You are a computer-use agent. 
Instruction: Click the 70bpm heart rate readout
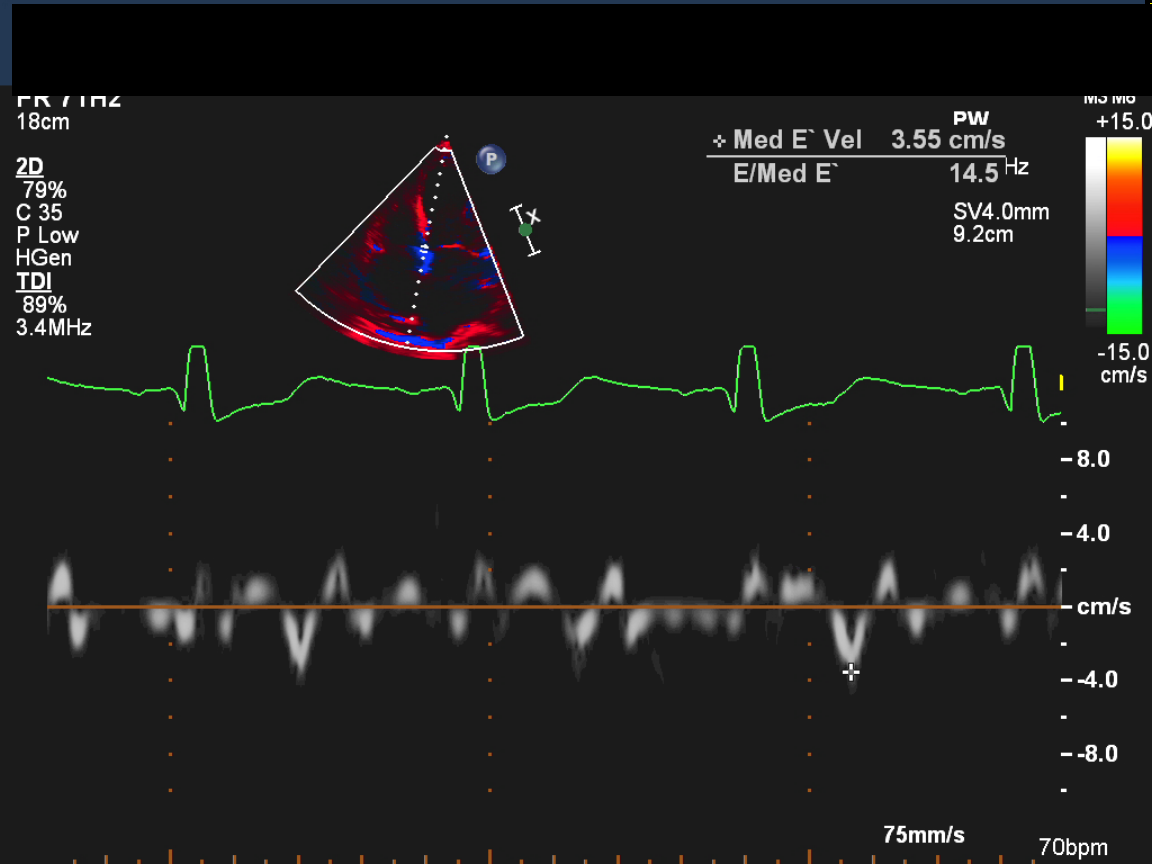click(x=1072, y=847)
